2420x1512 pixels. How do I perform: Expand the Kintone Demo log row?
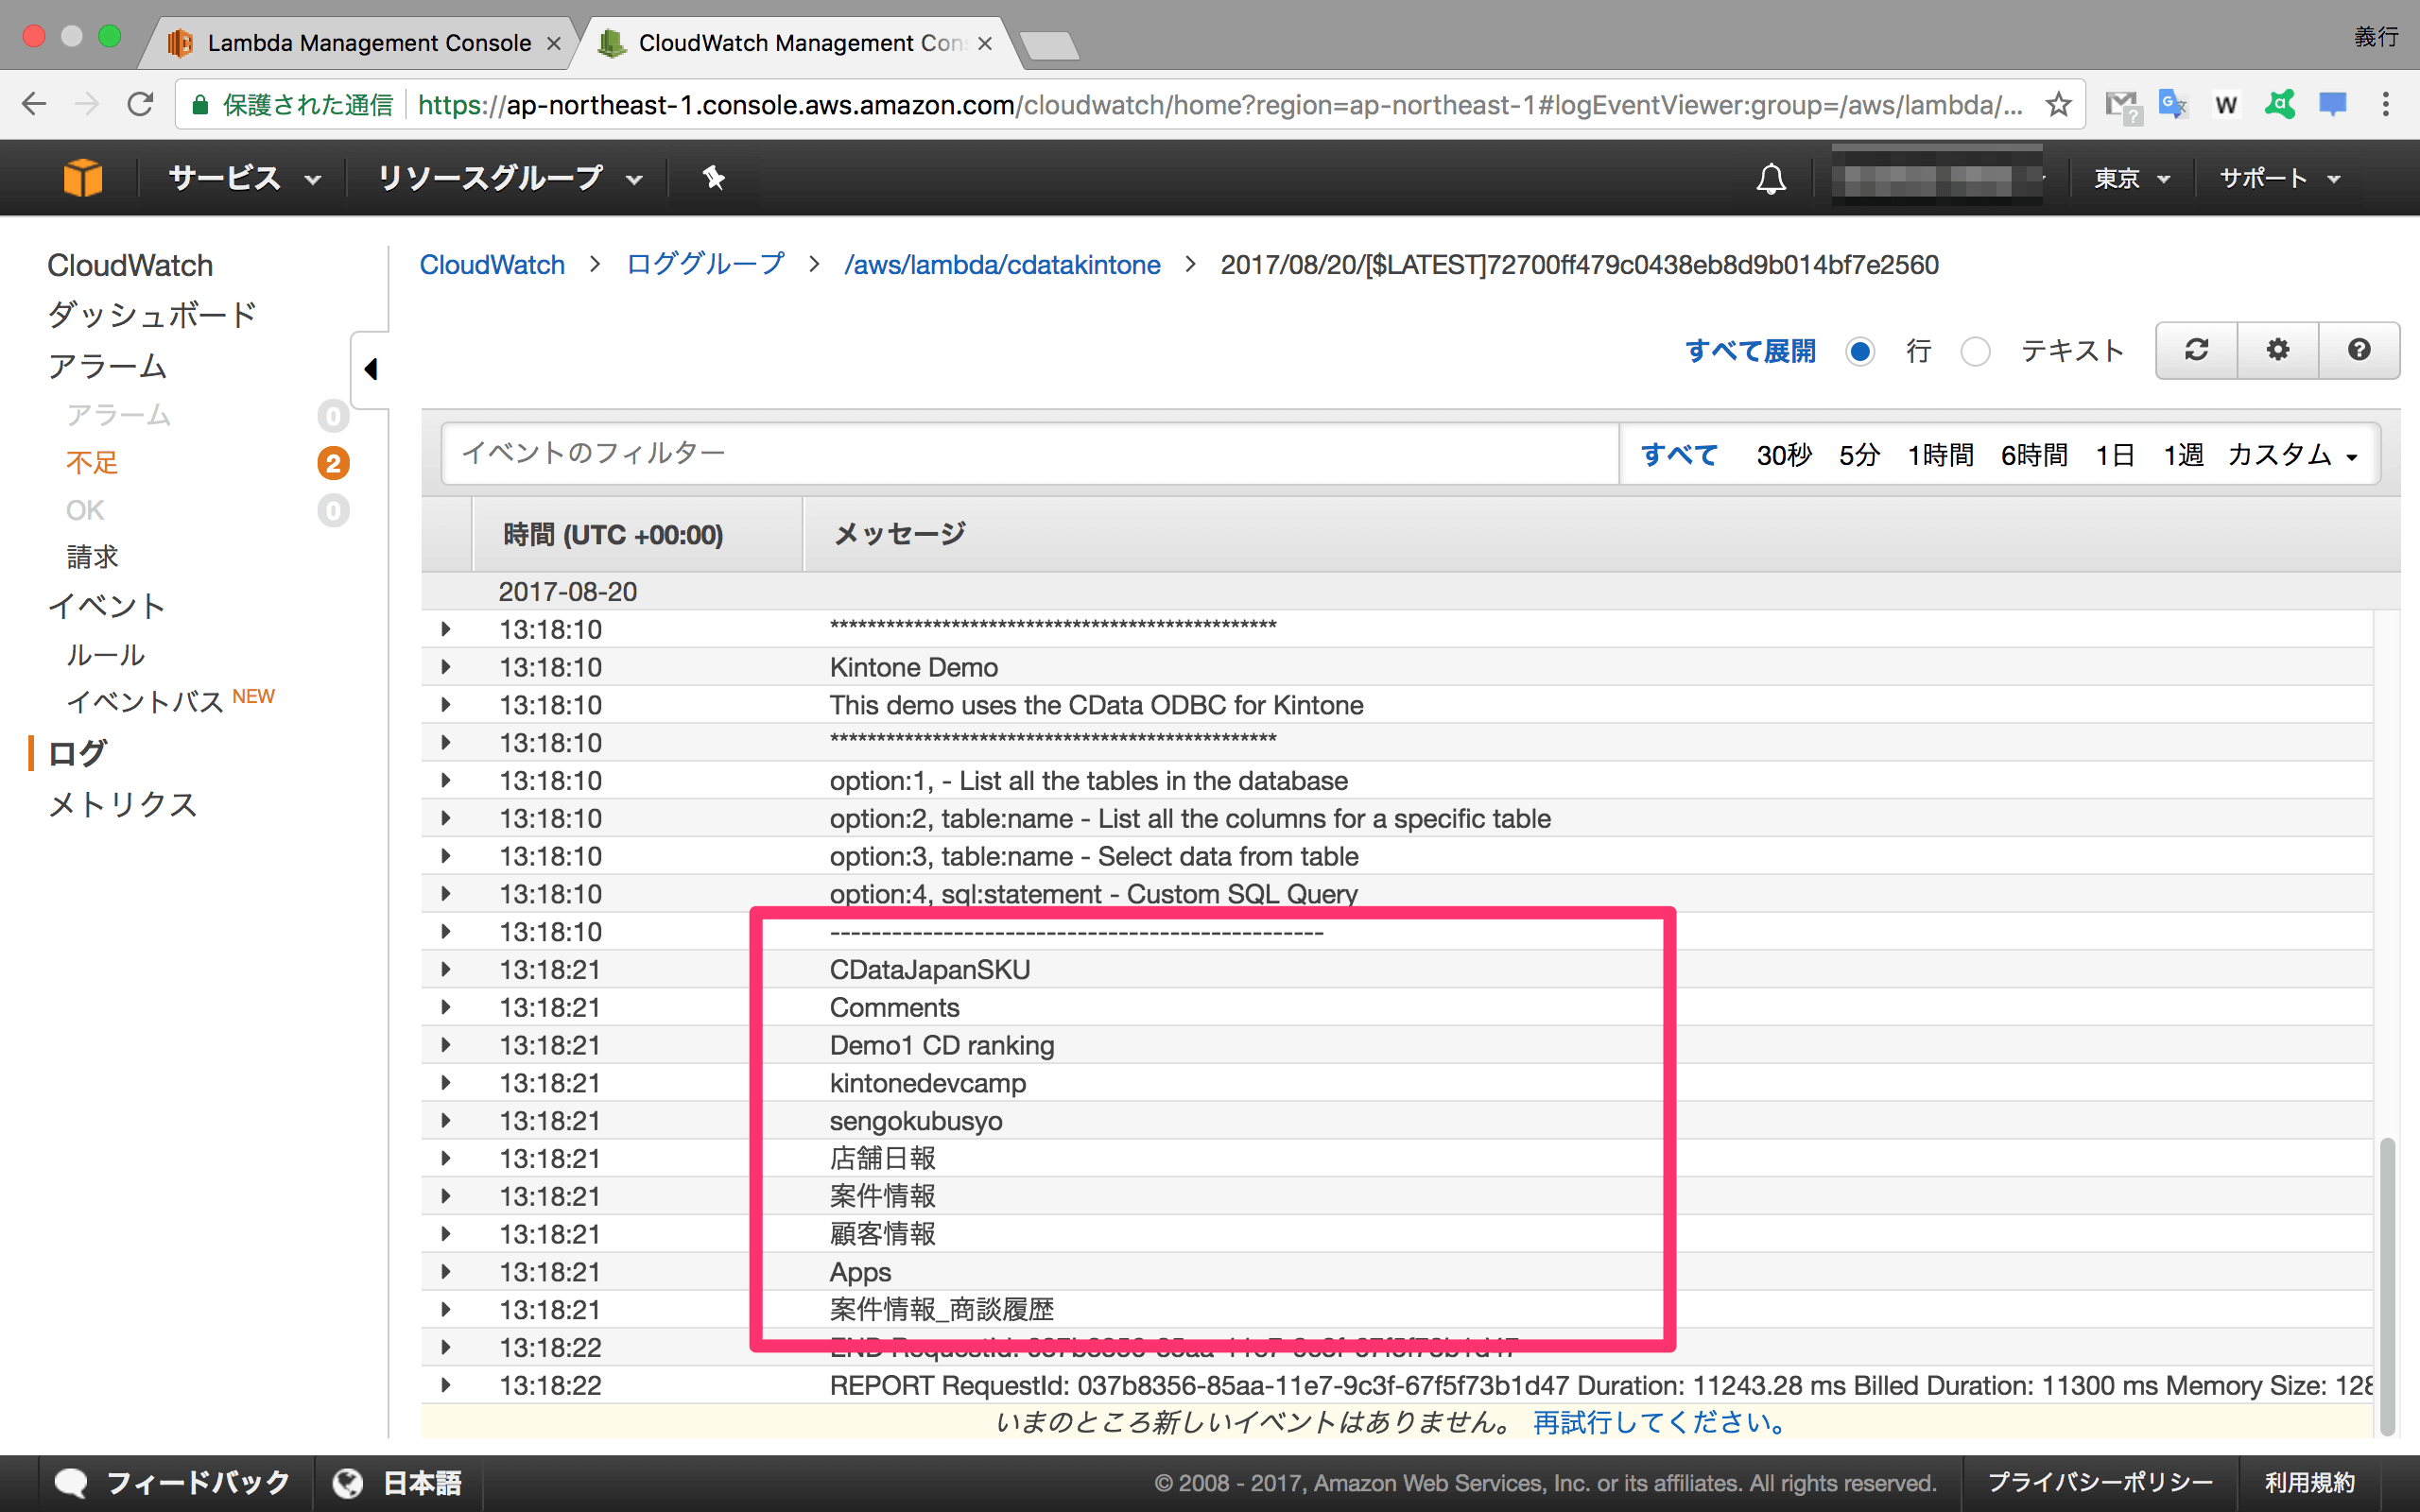click(x=446, y=667)
